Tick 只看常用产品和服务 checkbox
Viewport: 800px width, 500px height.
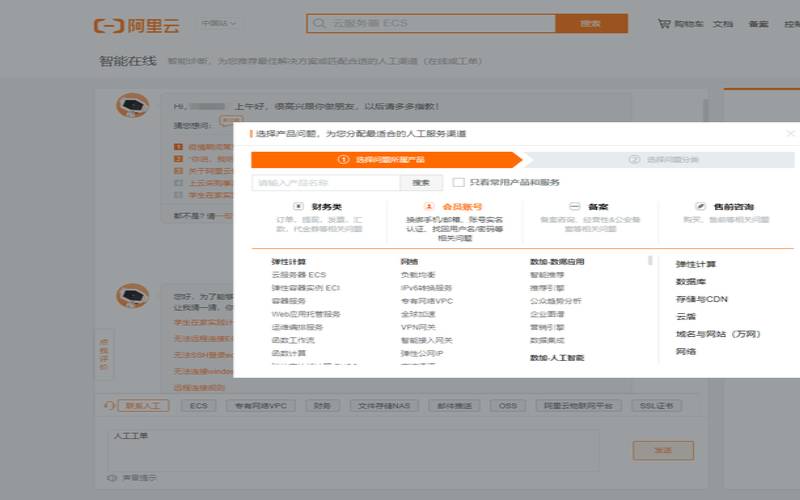click(x=459, y=182)
